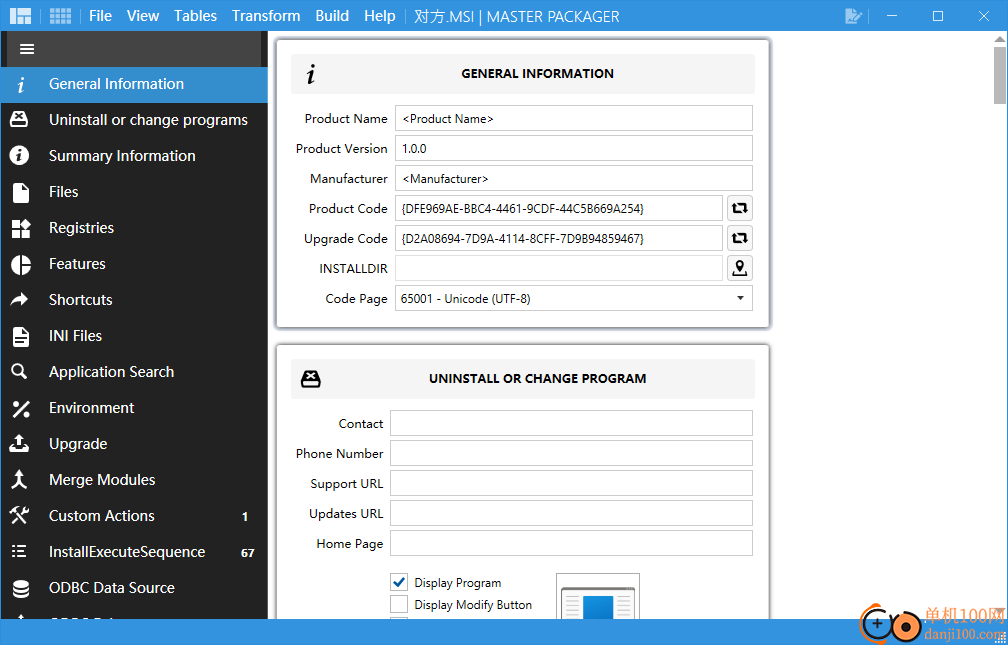Maximize the Master Packager window
This screenshot has height=645, width=1008.
[x=938, y=16]
